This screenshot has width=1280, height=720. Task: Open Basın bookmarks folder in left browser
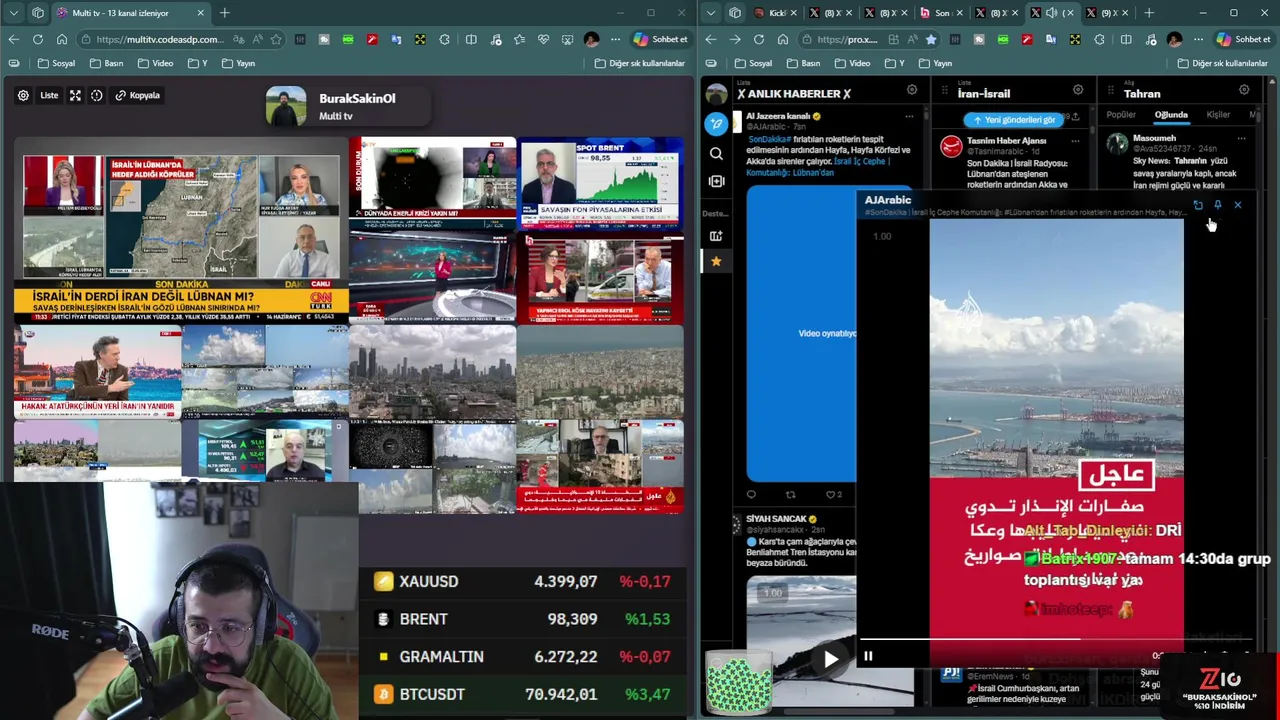[x=105, y=63]
